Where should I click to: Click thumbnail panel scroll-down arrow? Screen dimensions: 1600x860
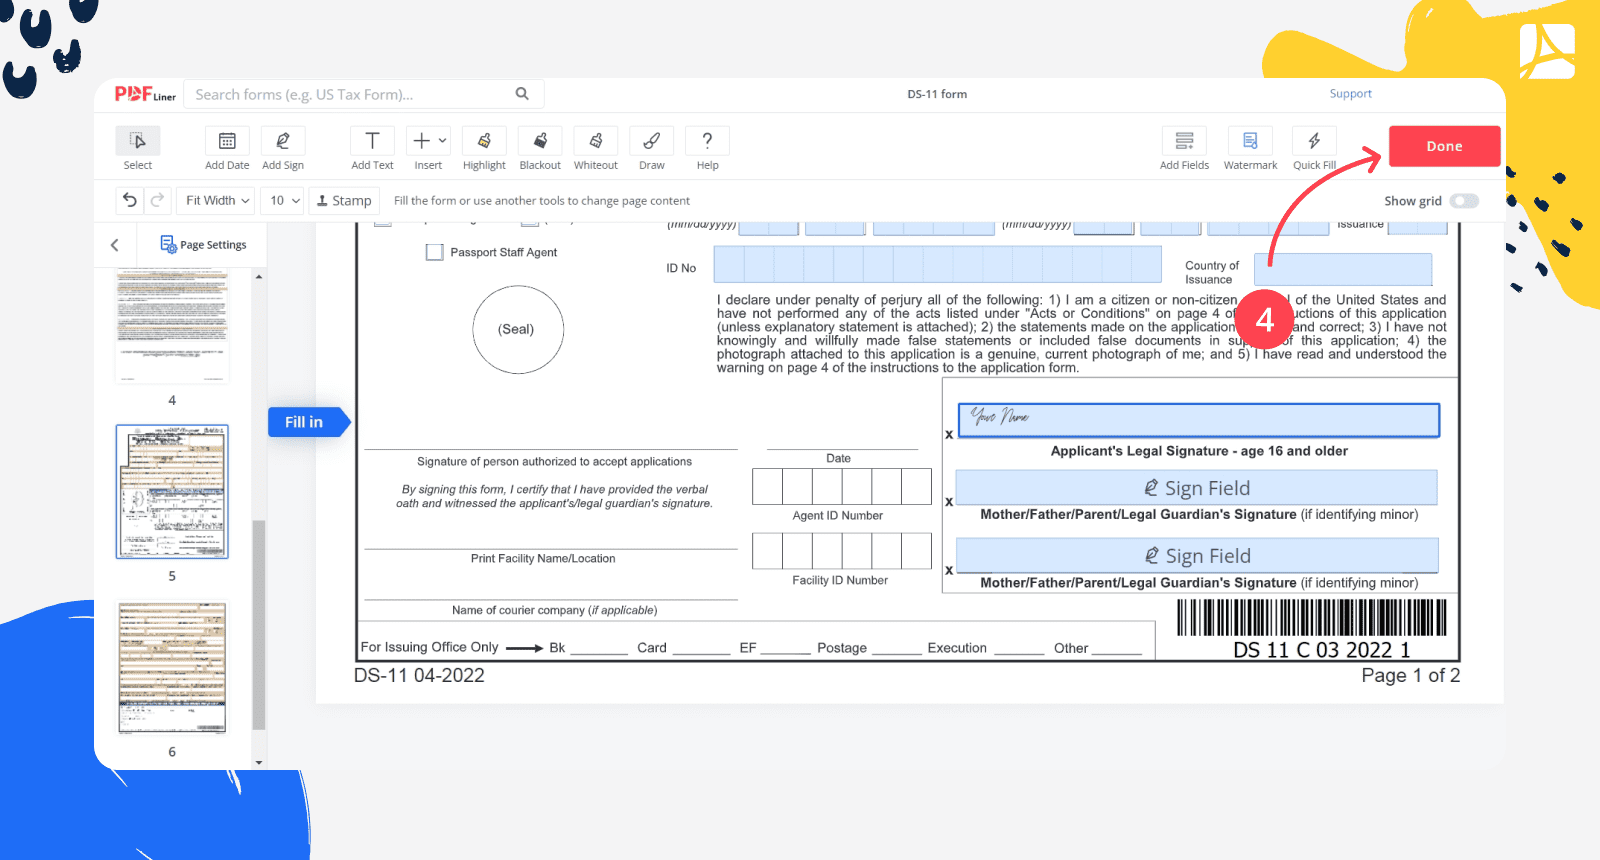click(x=259, y=763)
